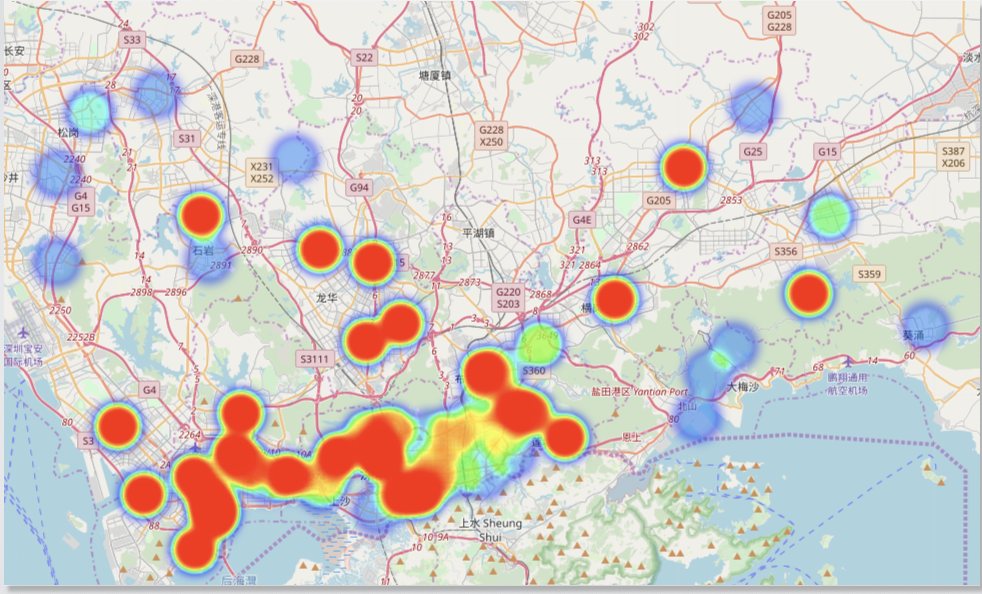
Task: Click the 恩上 place label
Action: pos(631,437)
